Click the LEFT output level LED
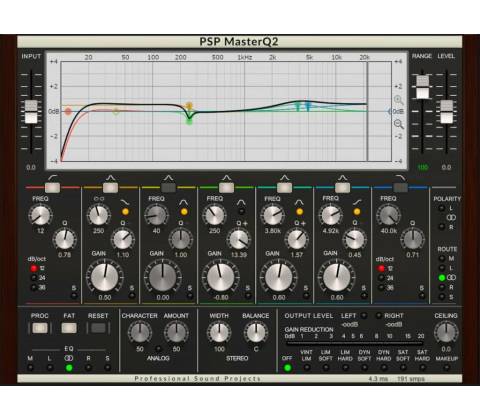The height and width of the screenshot is (420, 480). click(x=364, y=315)
